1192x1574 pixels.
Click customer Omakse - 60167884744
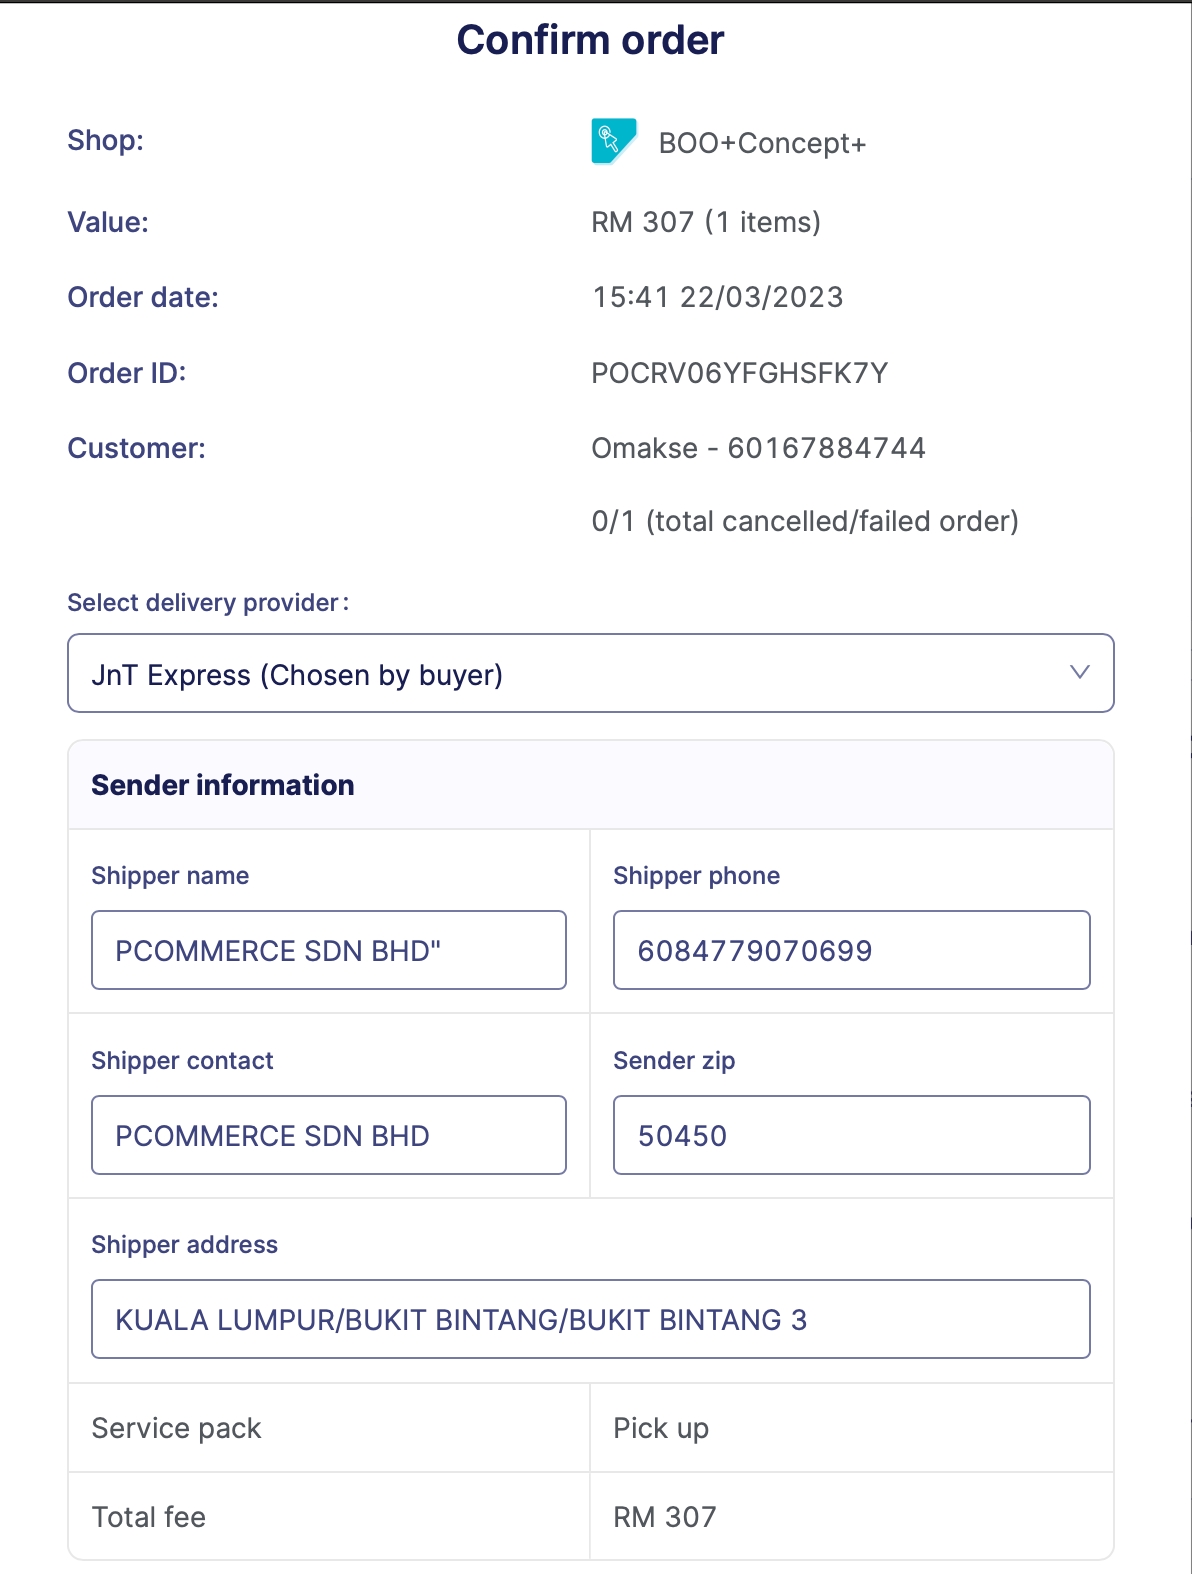[x=758, y=448]
